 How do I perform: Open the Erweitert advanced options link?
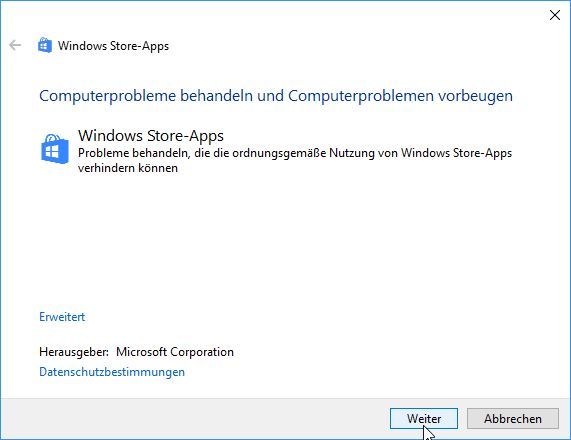pos(62,317)
